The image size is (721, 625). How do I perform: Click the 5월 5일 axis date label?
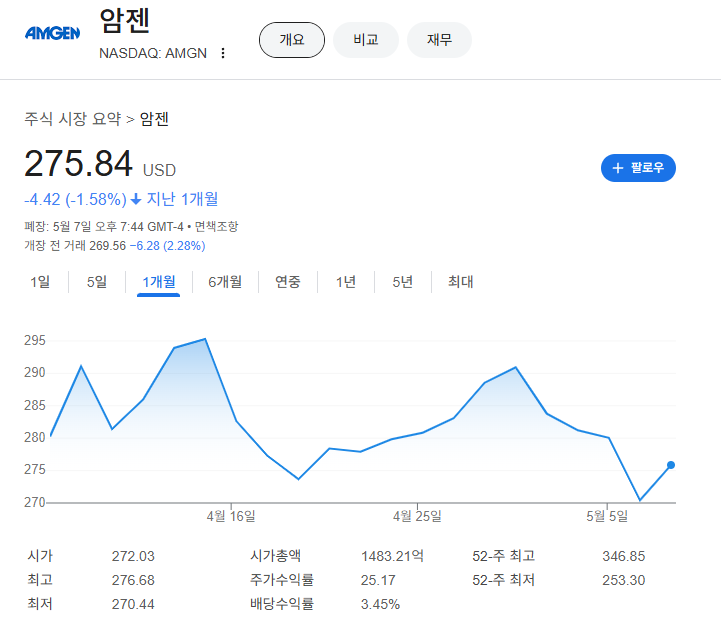(x=607, y=516)
